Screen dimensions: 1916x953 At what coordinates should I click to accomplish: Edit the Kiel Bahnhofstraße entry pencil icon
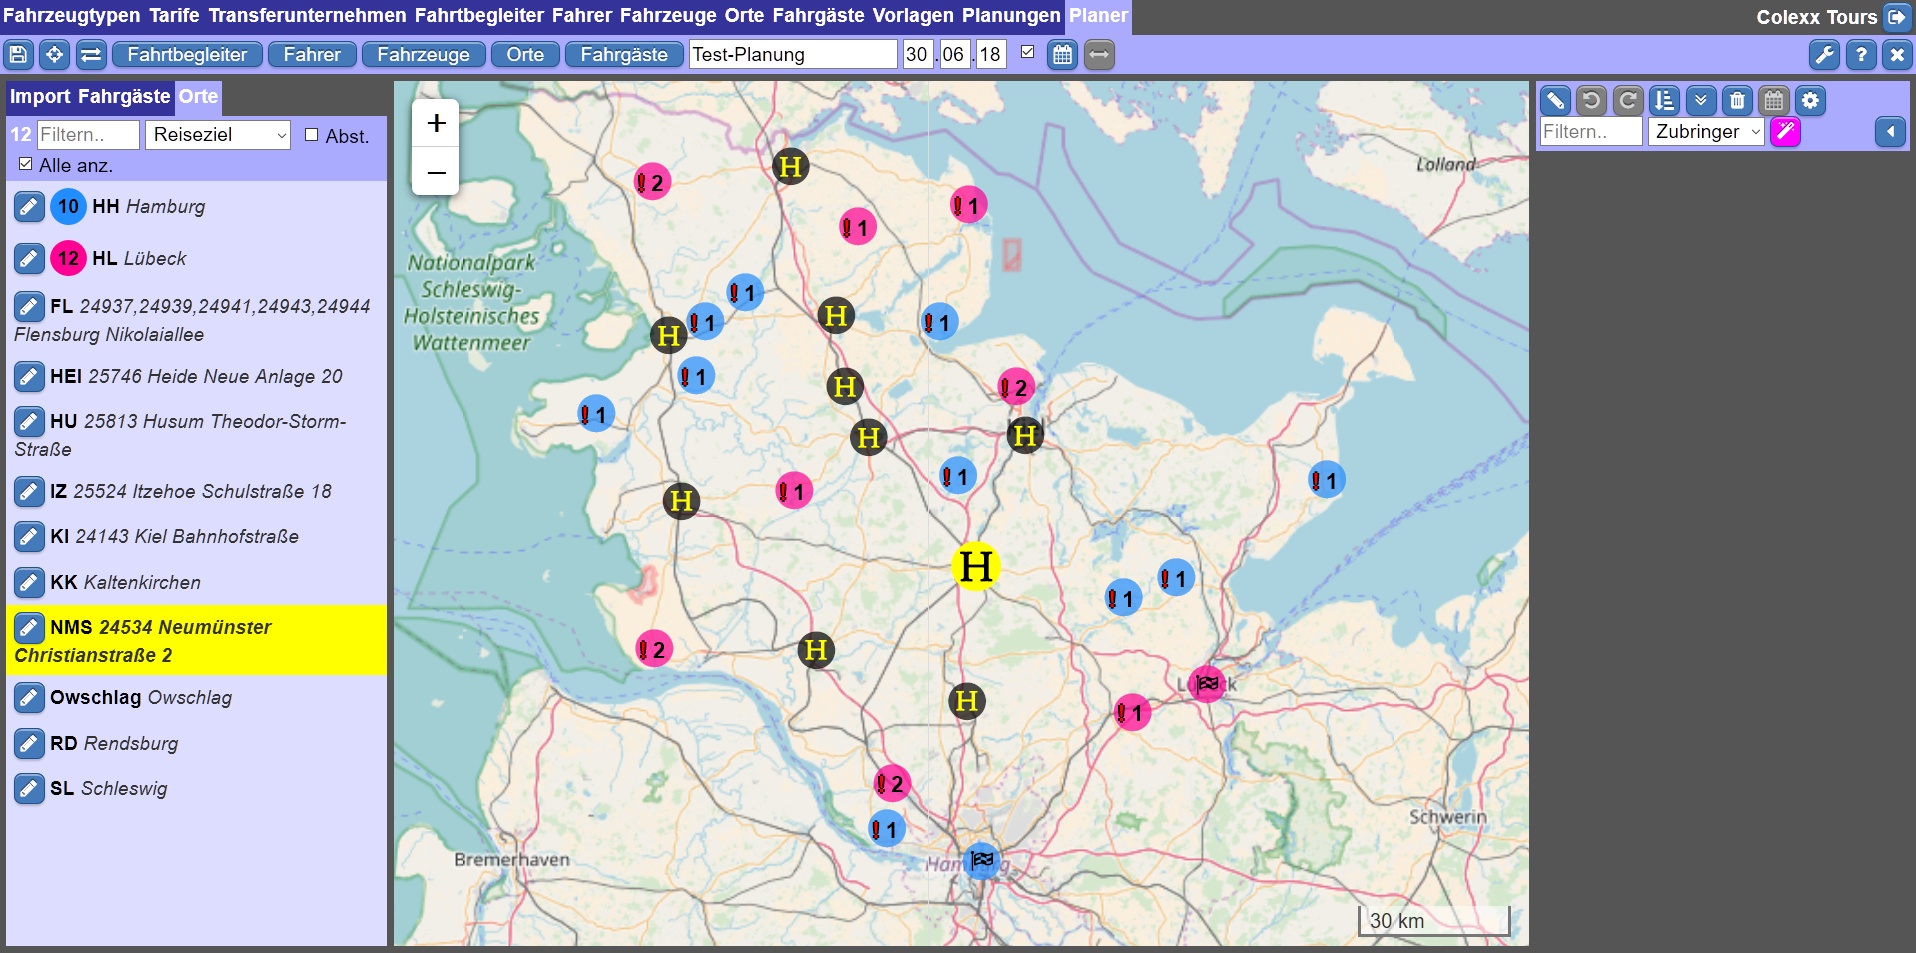click(29, 537)
